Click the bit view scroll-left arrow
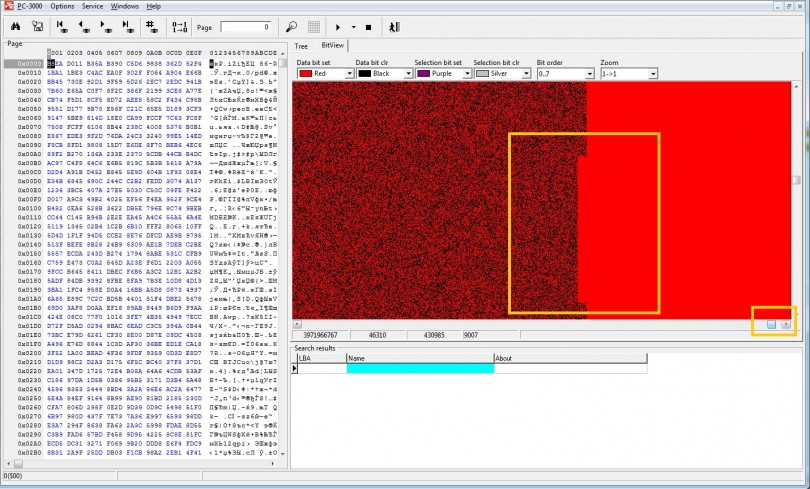This screenshot has width=810, height=489. pos(297,324)
